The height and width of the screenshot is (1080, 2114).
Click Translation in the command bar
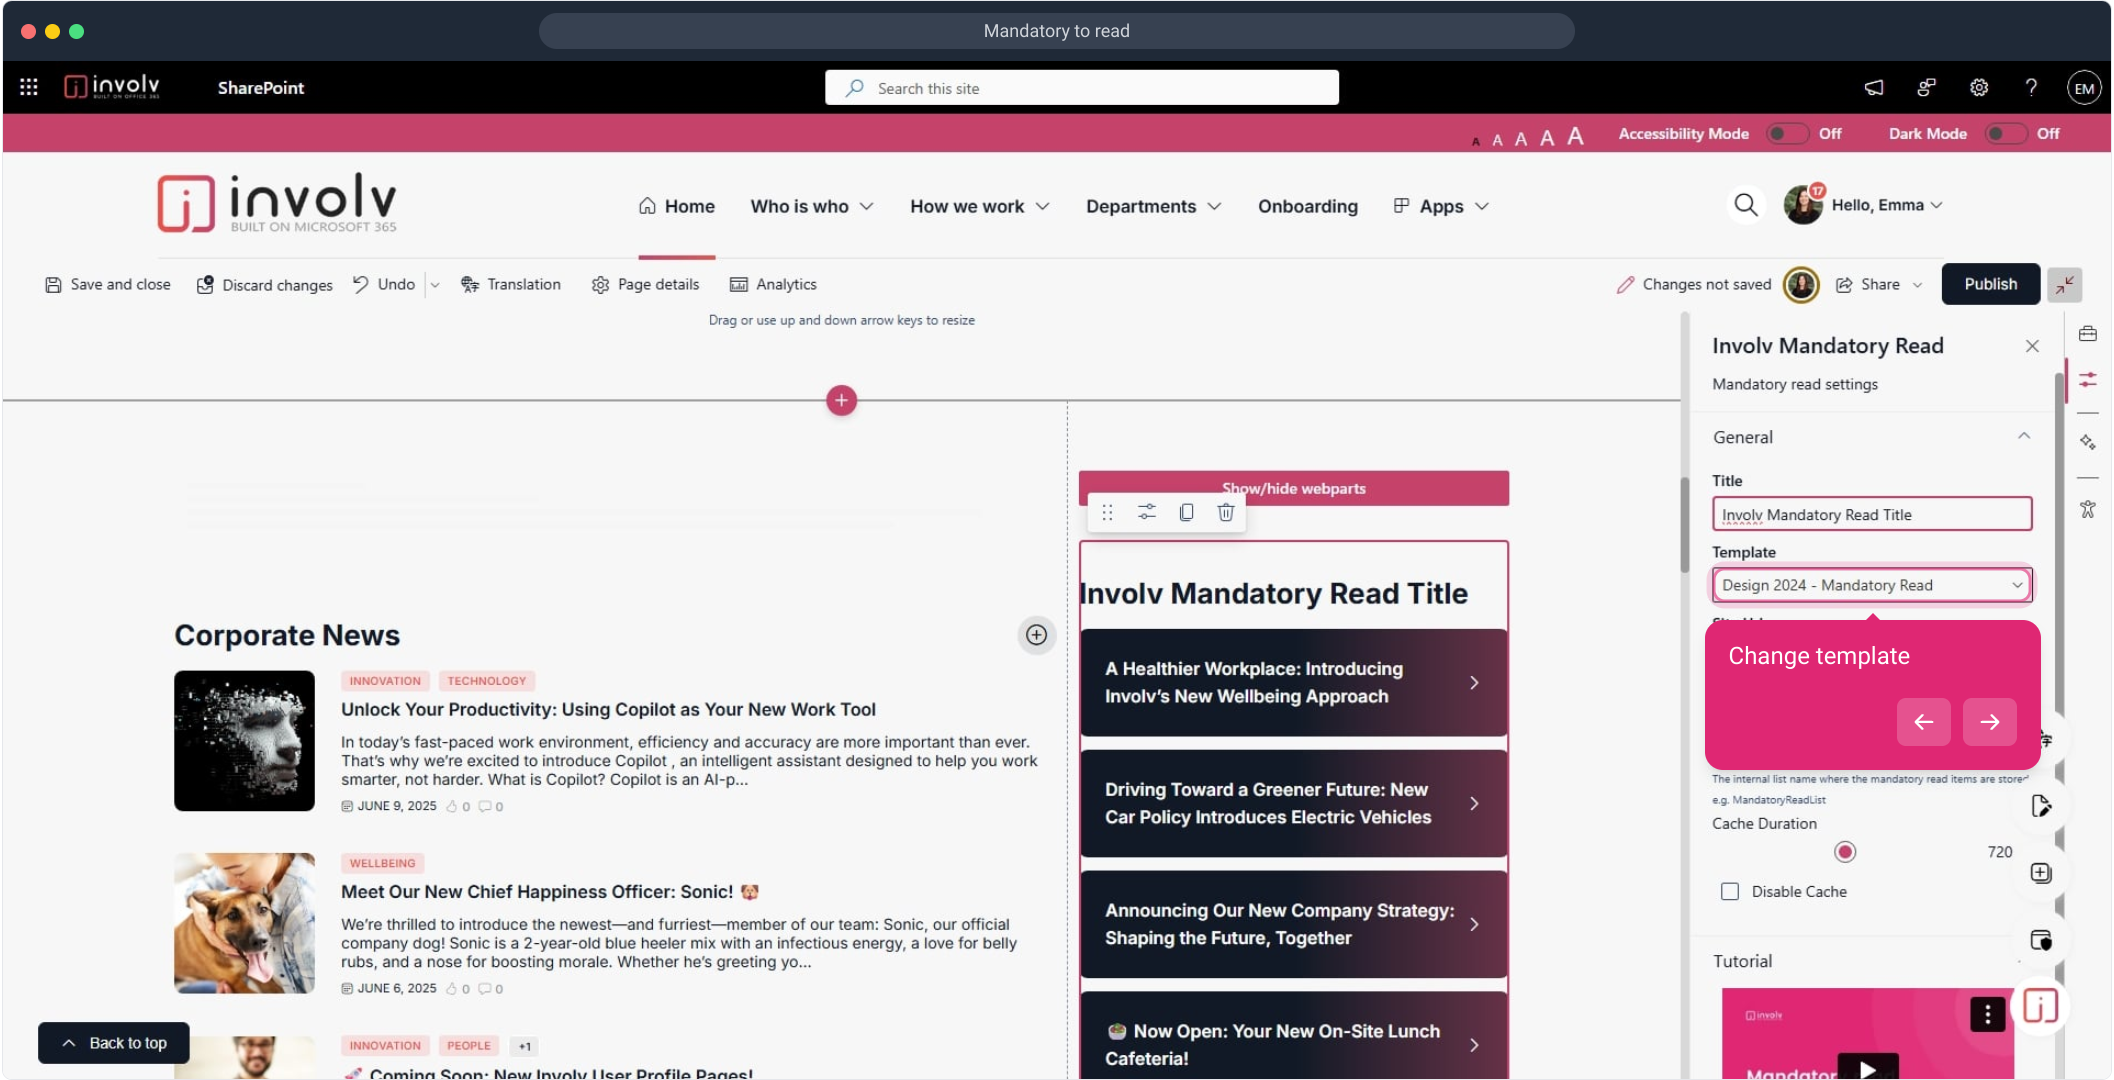[511, 285]
